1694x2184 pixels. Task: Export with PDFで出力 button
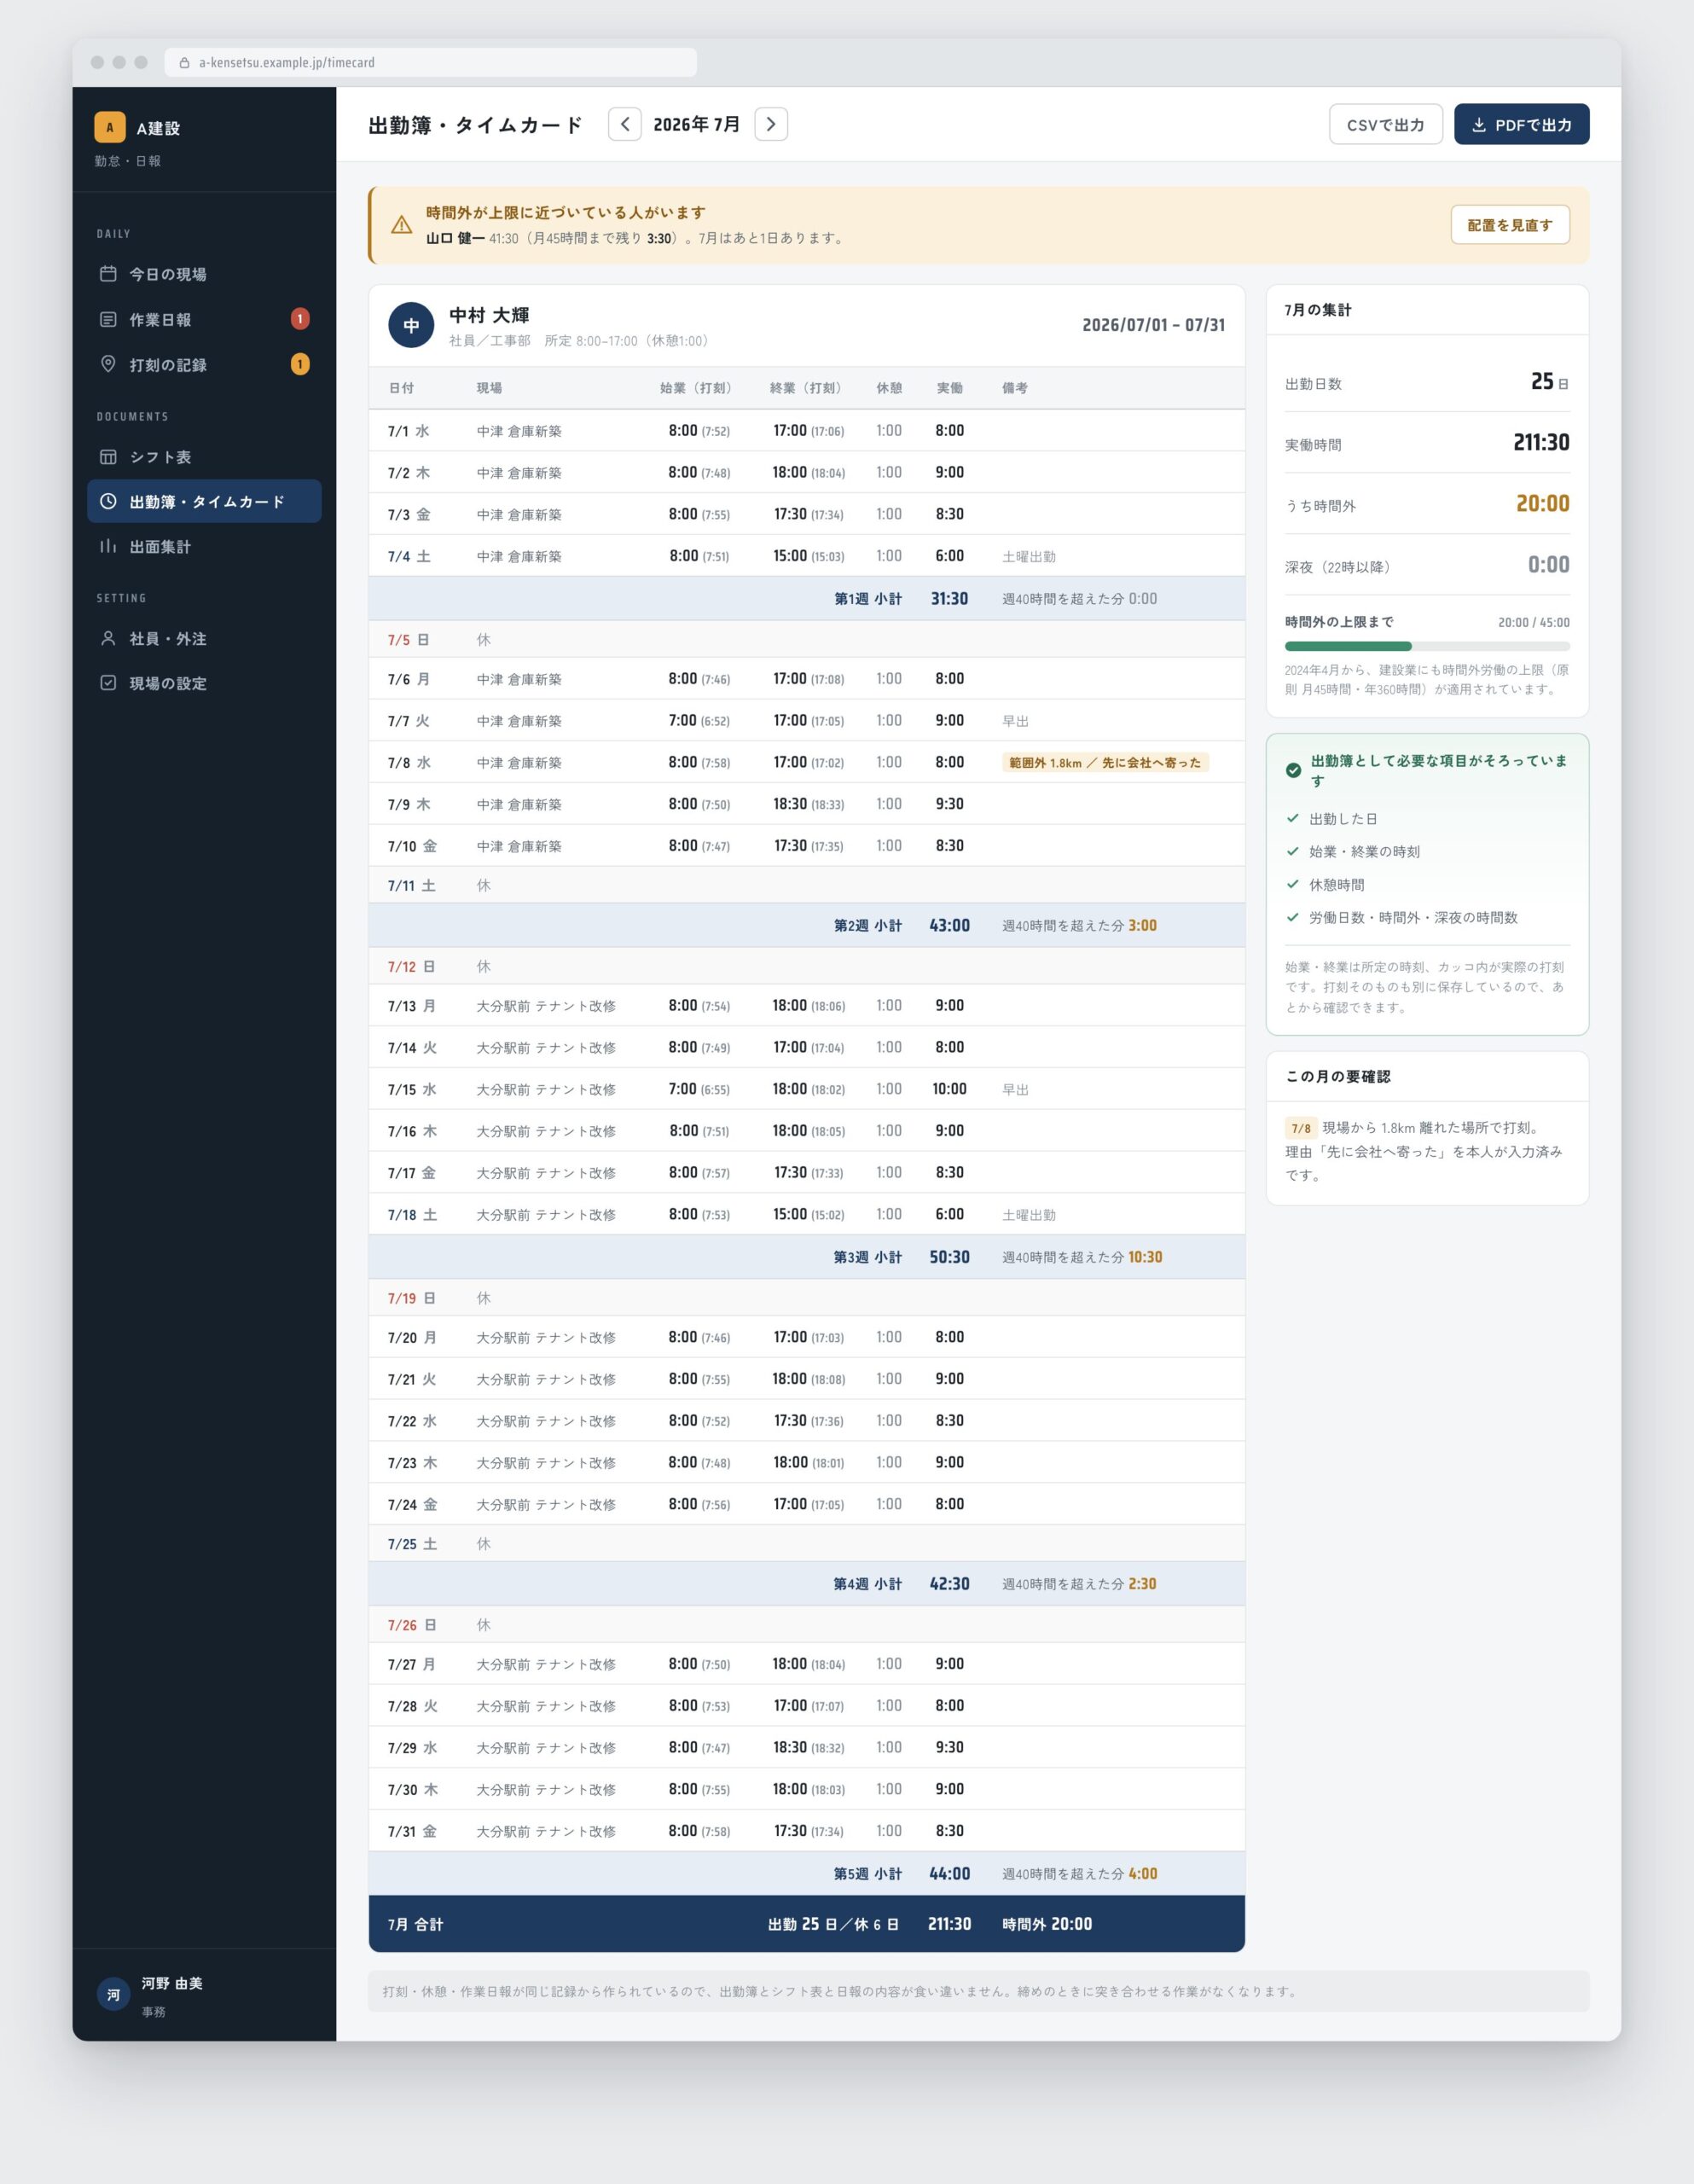[1522, 124]
